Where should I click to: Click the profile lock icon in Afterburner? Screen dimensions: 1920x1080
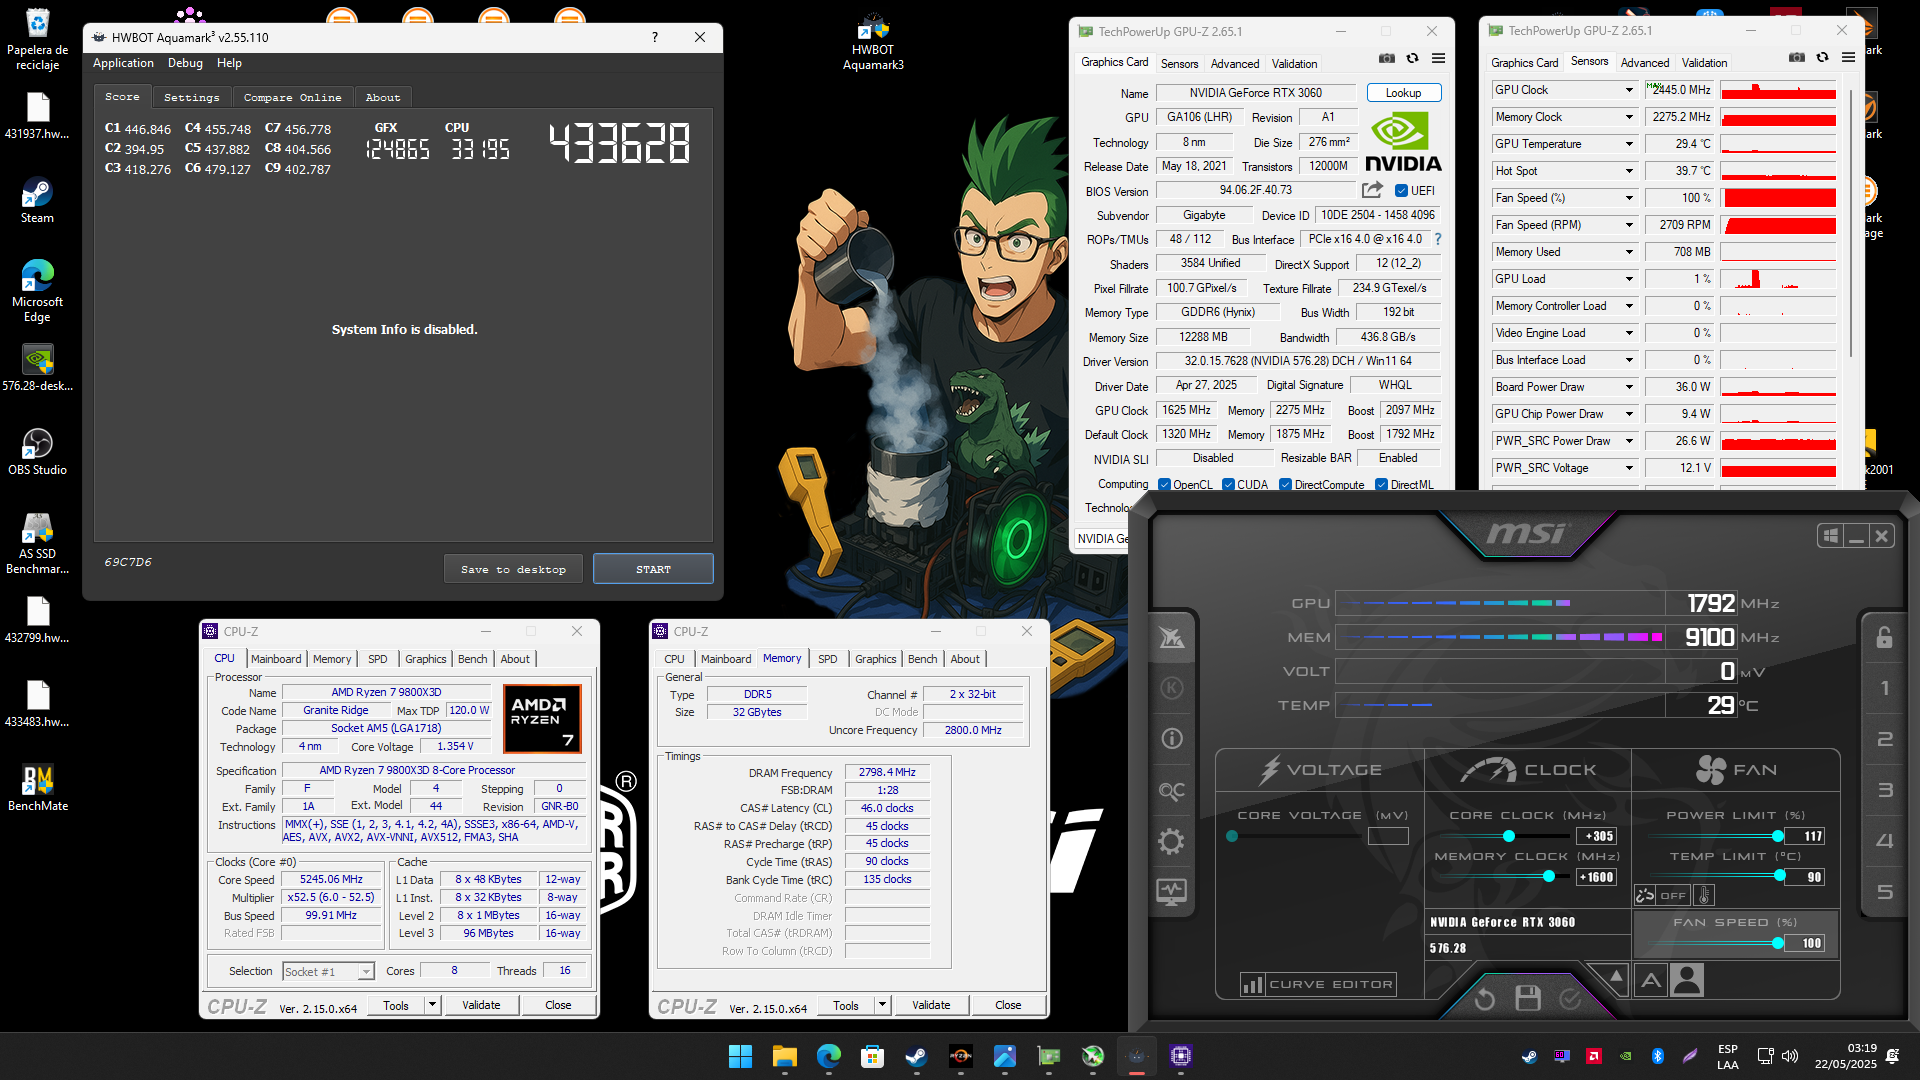click(1884, 637)
